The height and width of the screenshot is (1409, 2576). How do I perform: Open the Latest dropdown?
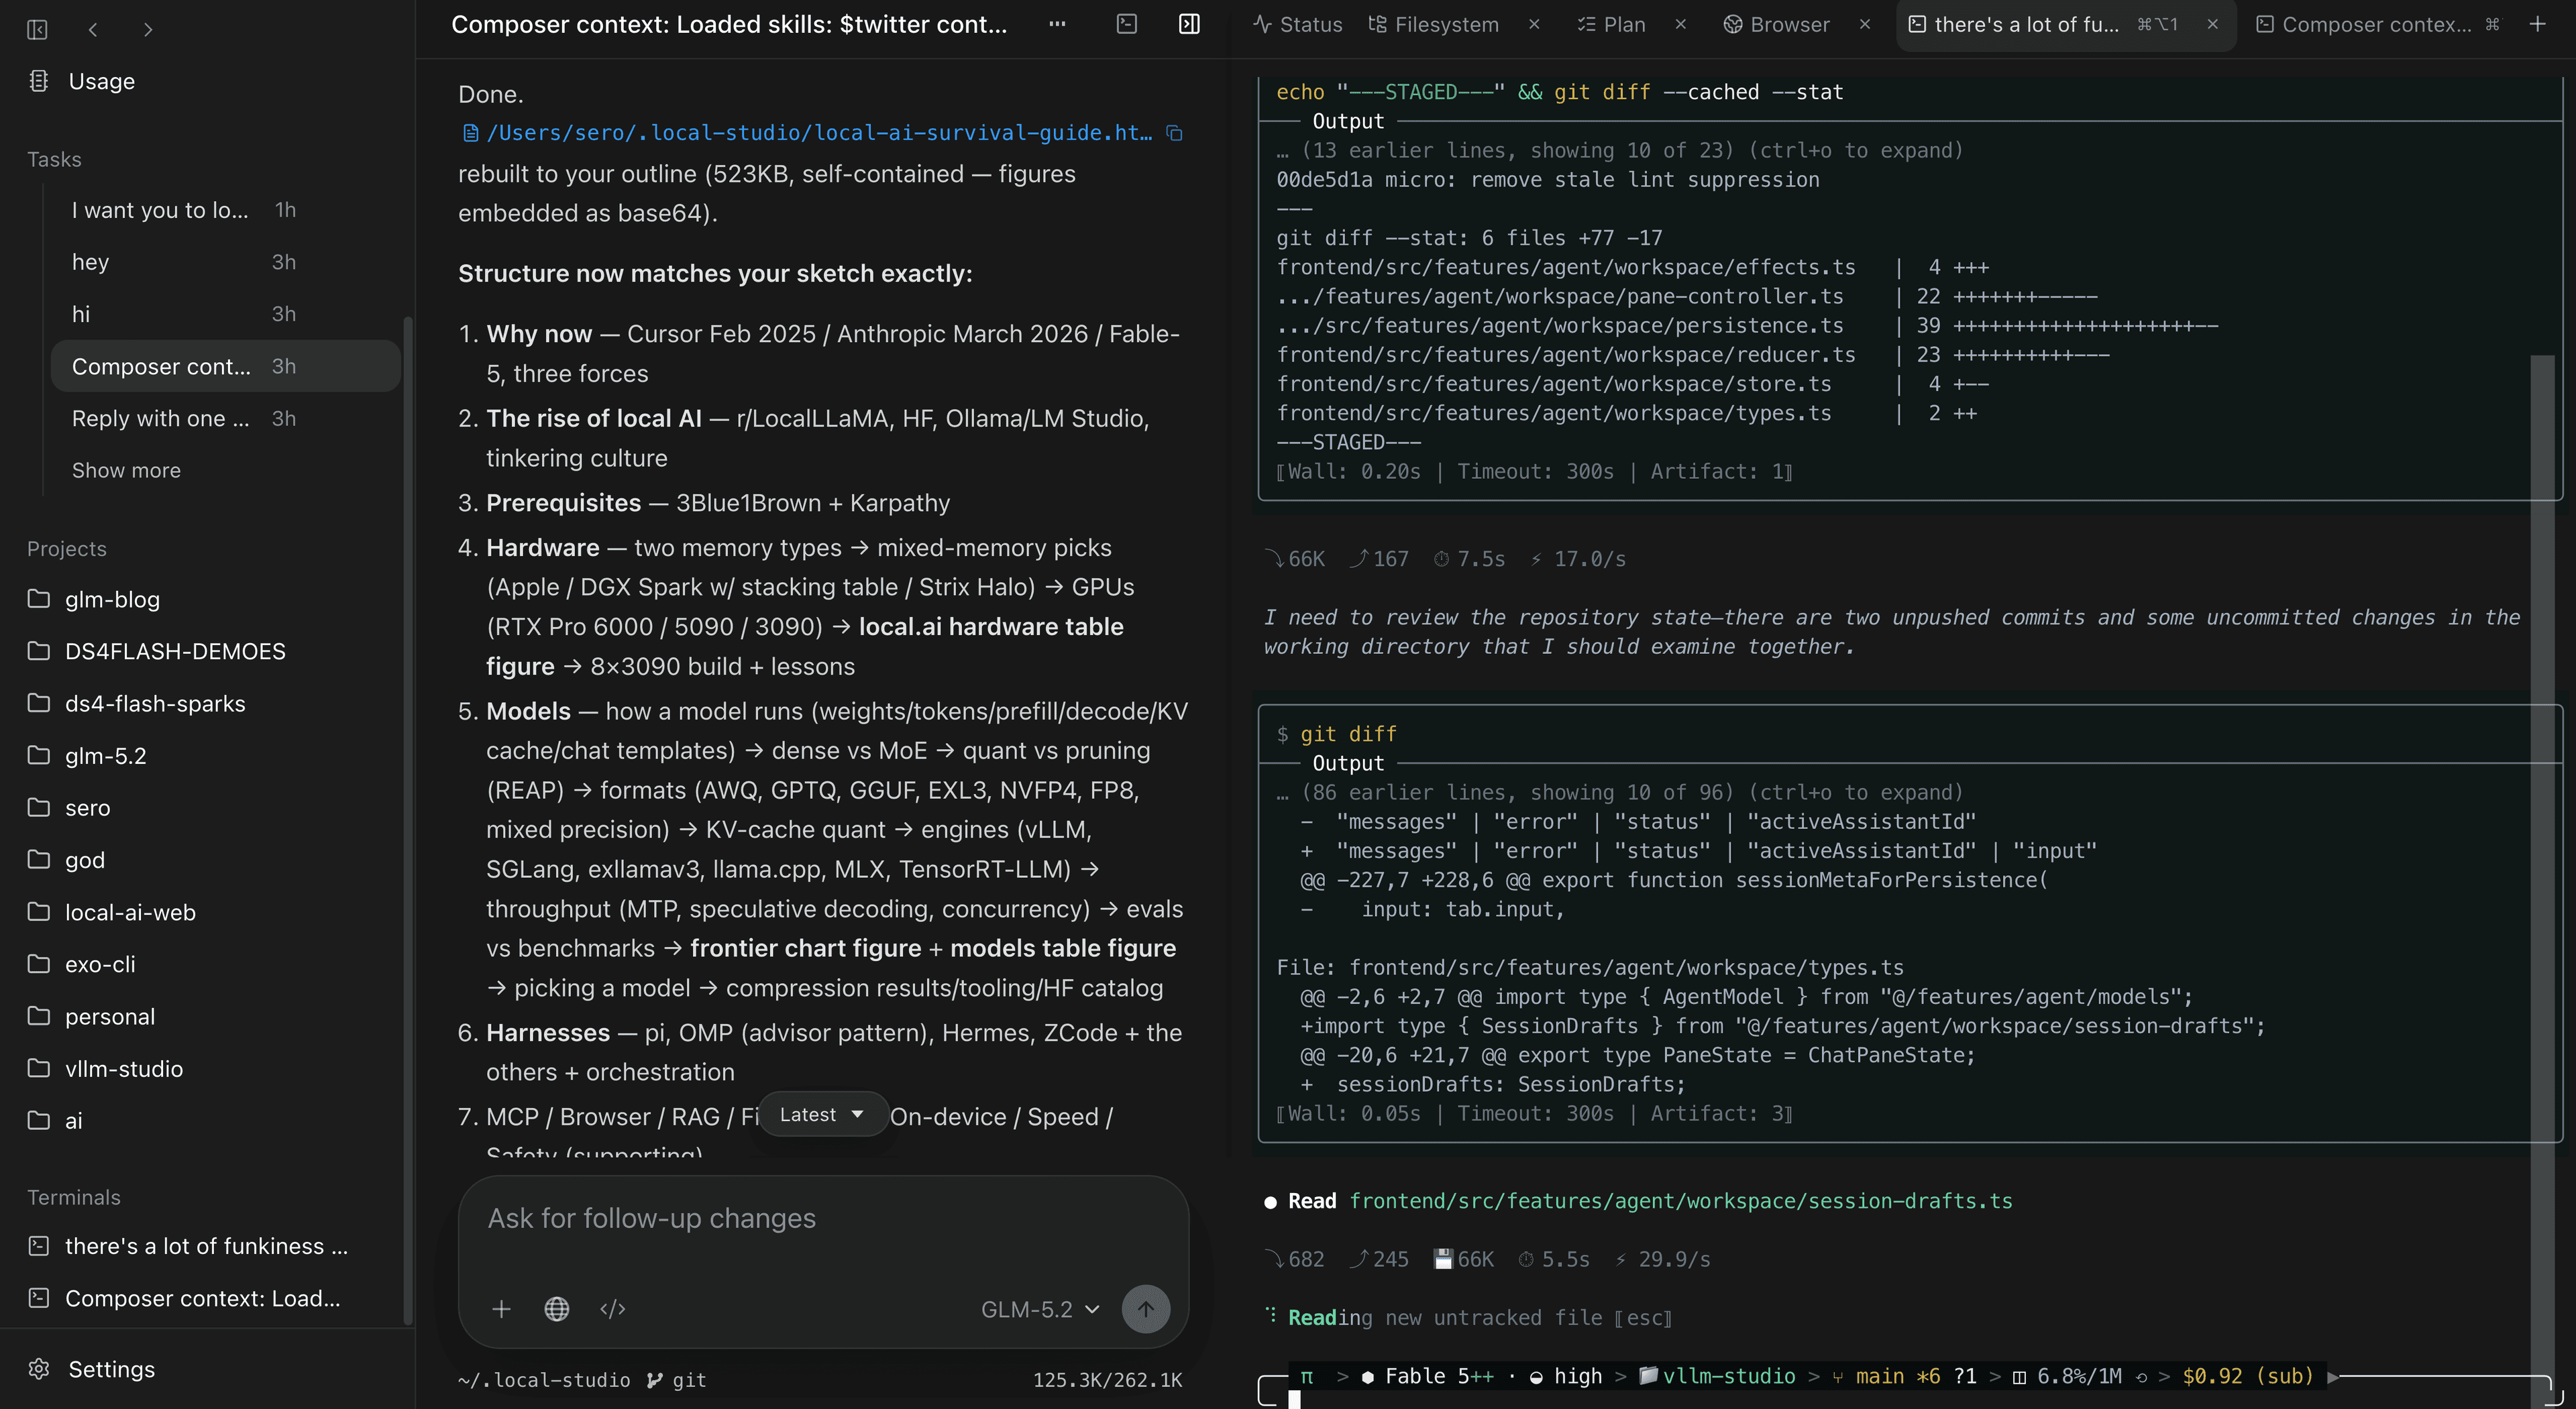(823, 1114)
